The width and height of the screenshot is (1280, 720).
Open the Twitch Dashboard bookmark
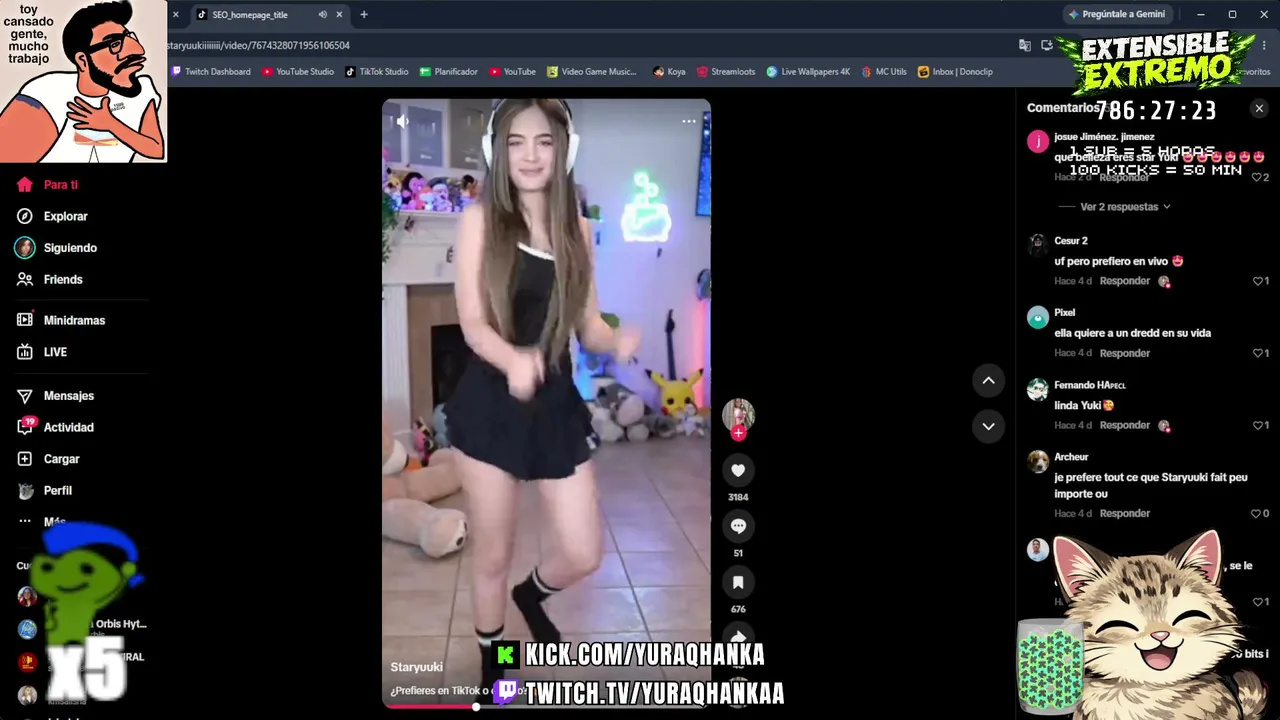pyautogui.click(x=211, y=72)
